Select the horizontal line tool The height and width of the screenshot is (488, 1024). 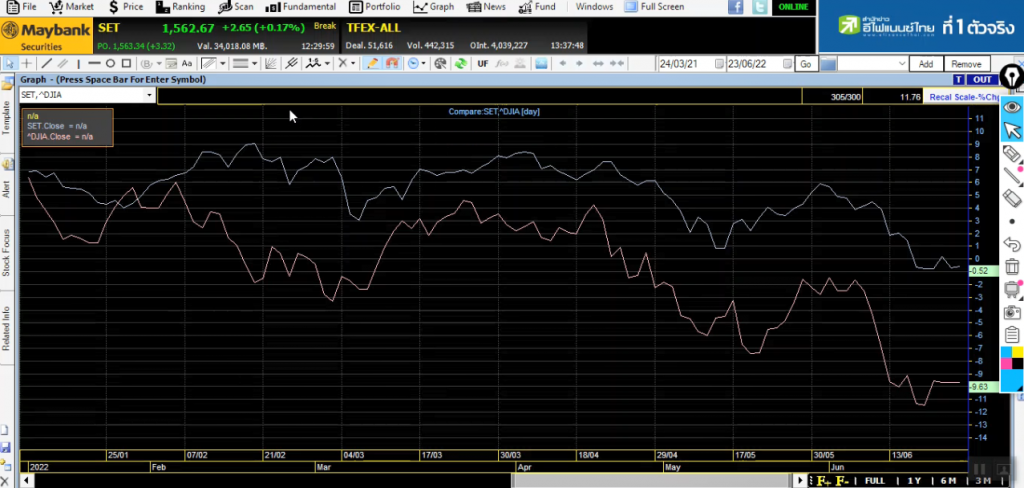[x=94, y=63]
